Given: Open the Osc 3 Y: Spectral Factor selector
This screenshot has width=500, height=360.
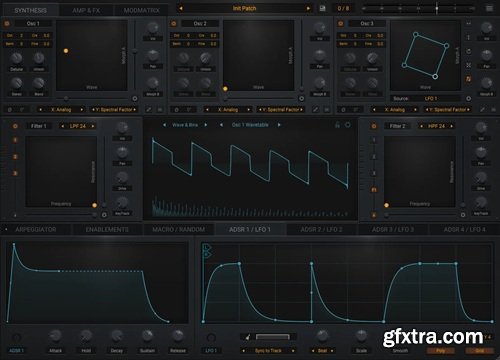Looking at the screenshot, I should click(448, 109).
